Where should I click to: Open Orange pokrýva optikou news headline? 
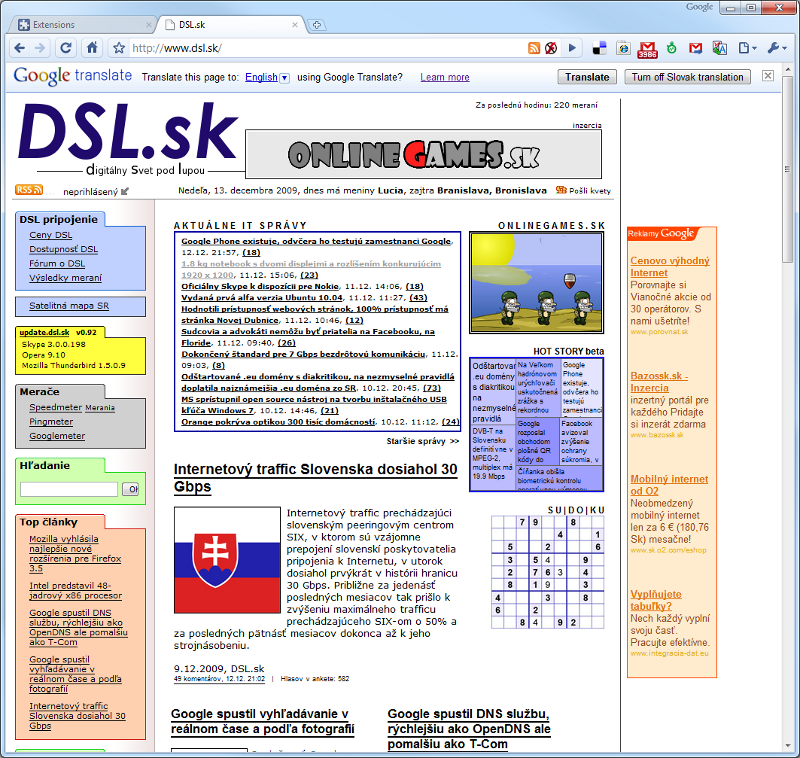click(x=278, y=422)
